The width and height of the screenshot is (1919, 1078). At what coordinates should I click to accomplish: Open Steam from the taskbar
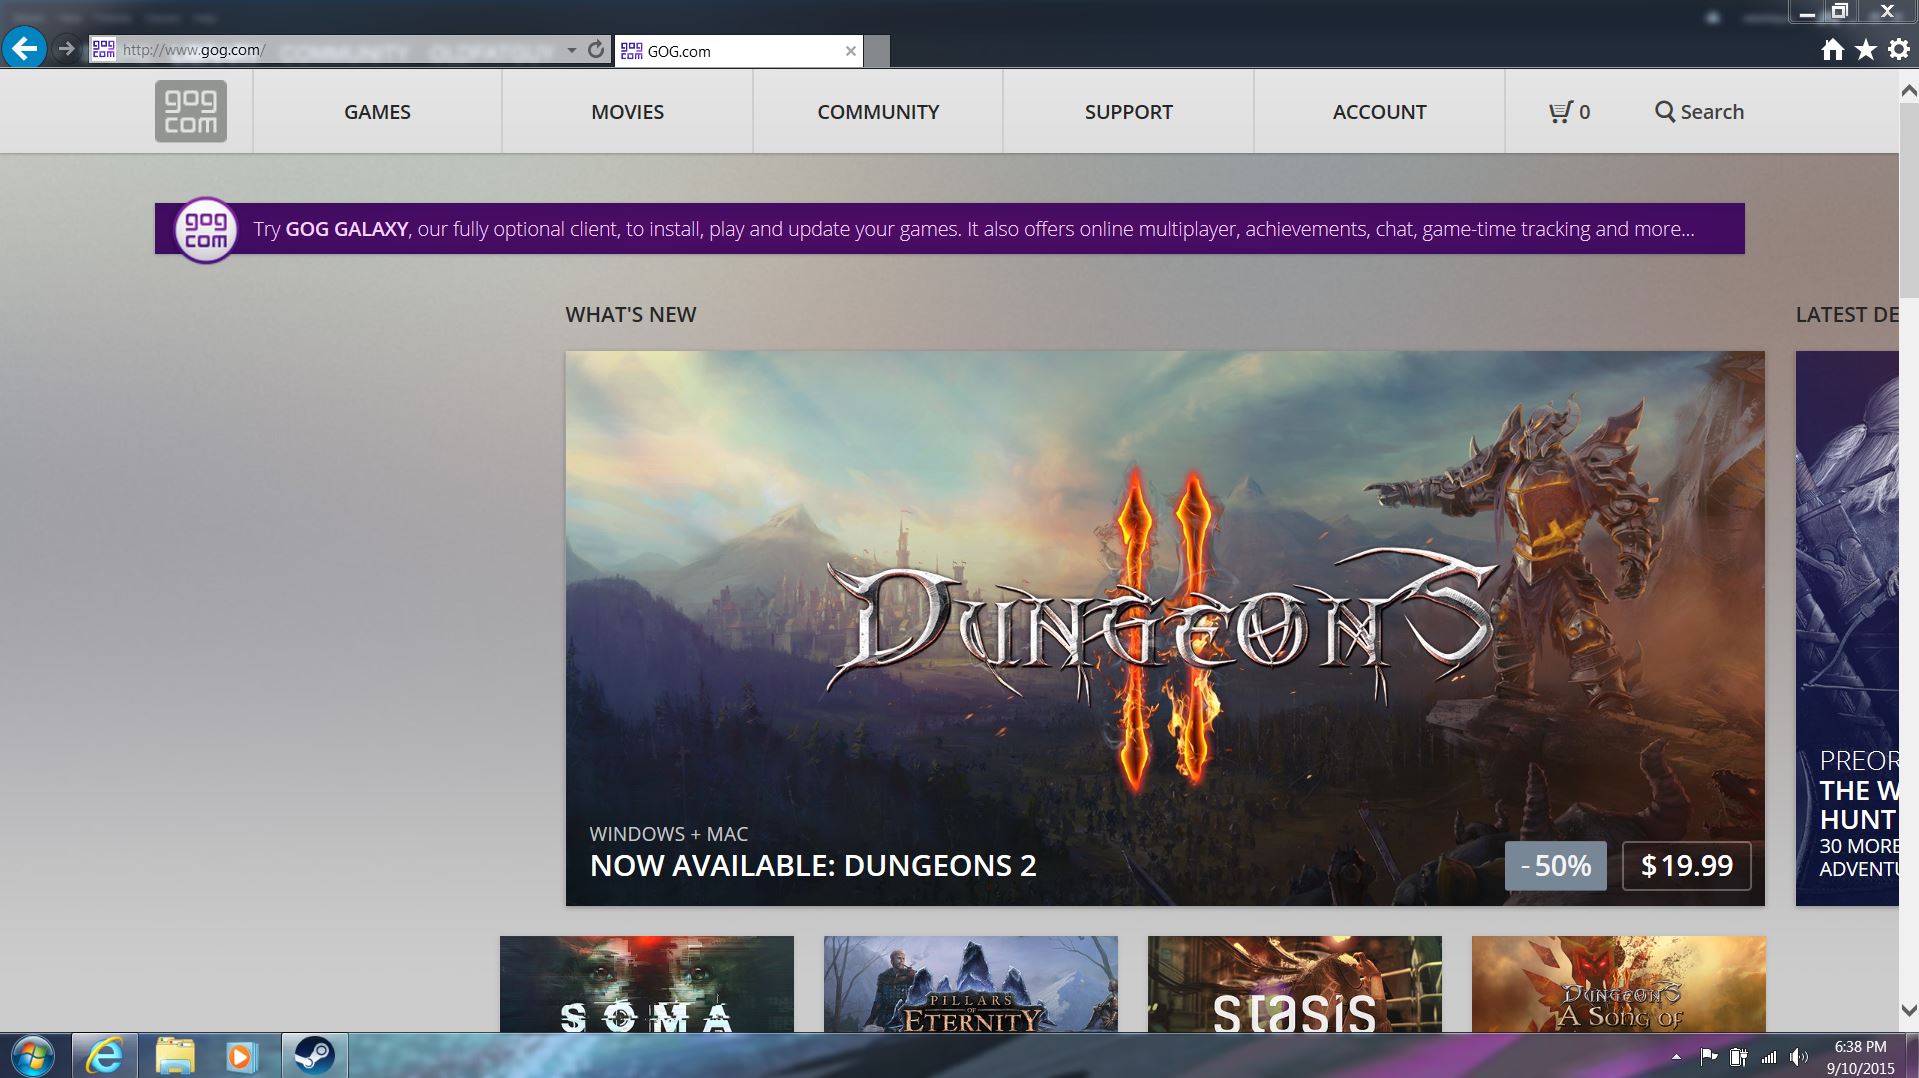[313, 1056]
